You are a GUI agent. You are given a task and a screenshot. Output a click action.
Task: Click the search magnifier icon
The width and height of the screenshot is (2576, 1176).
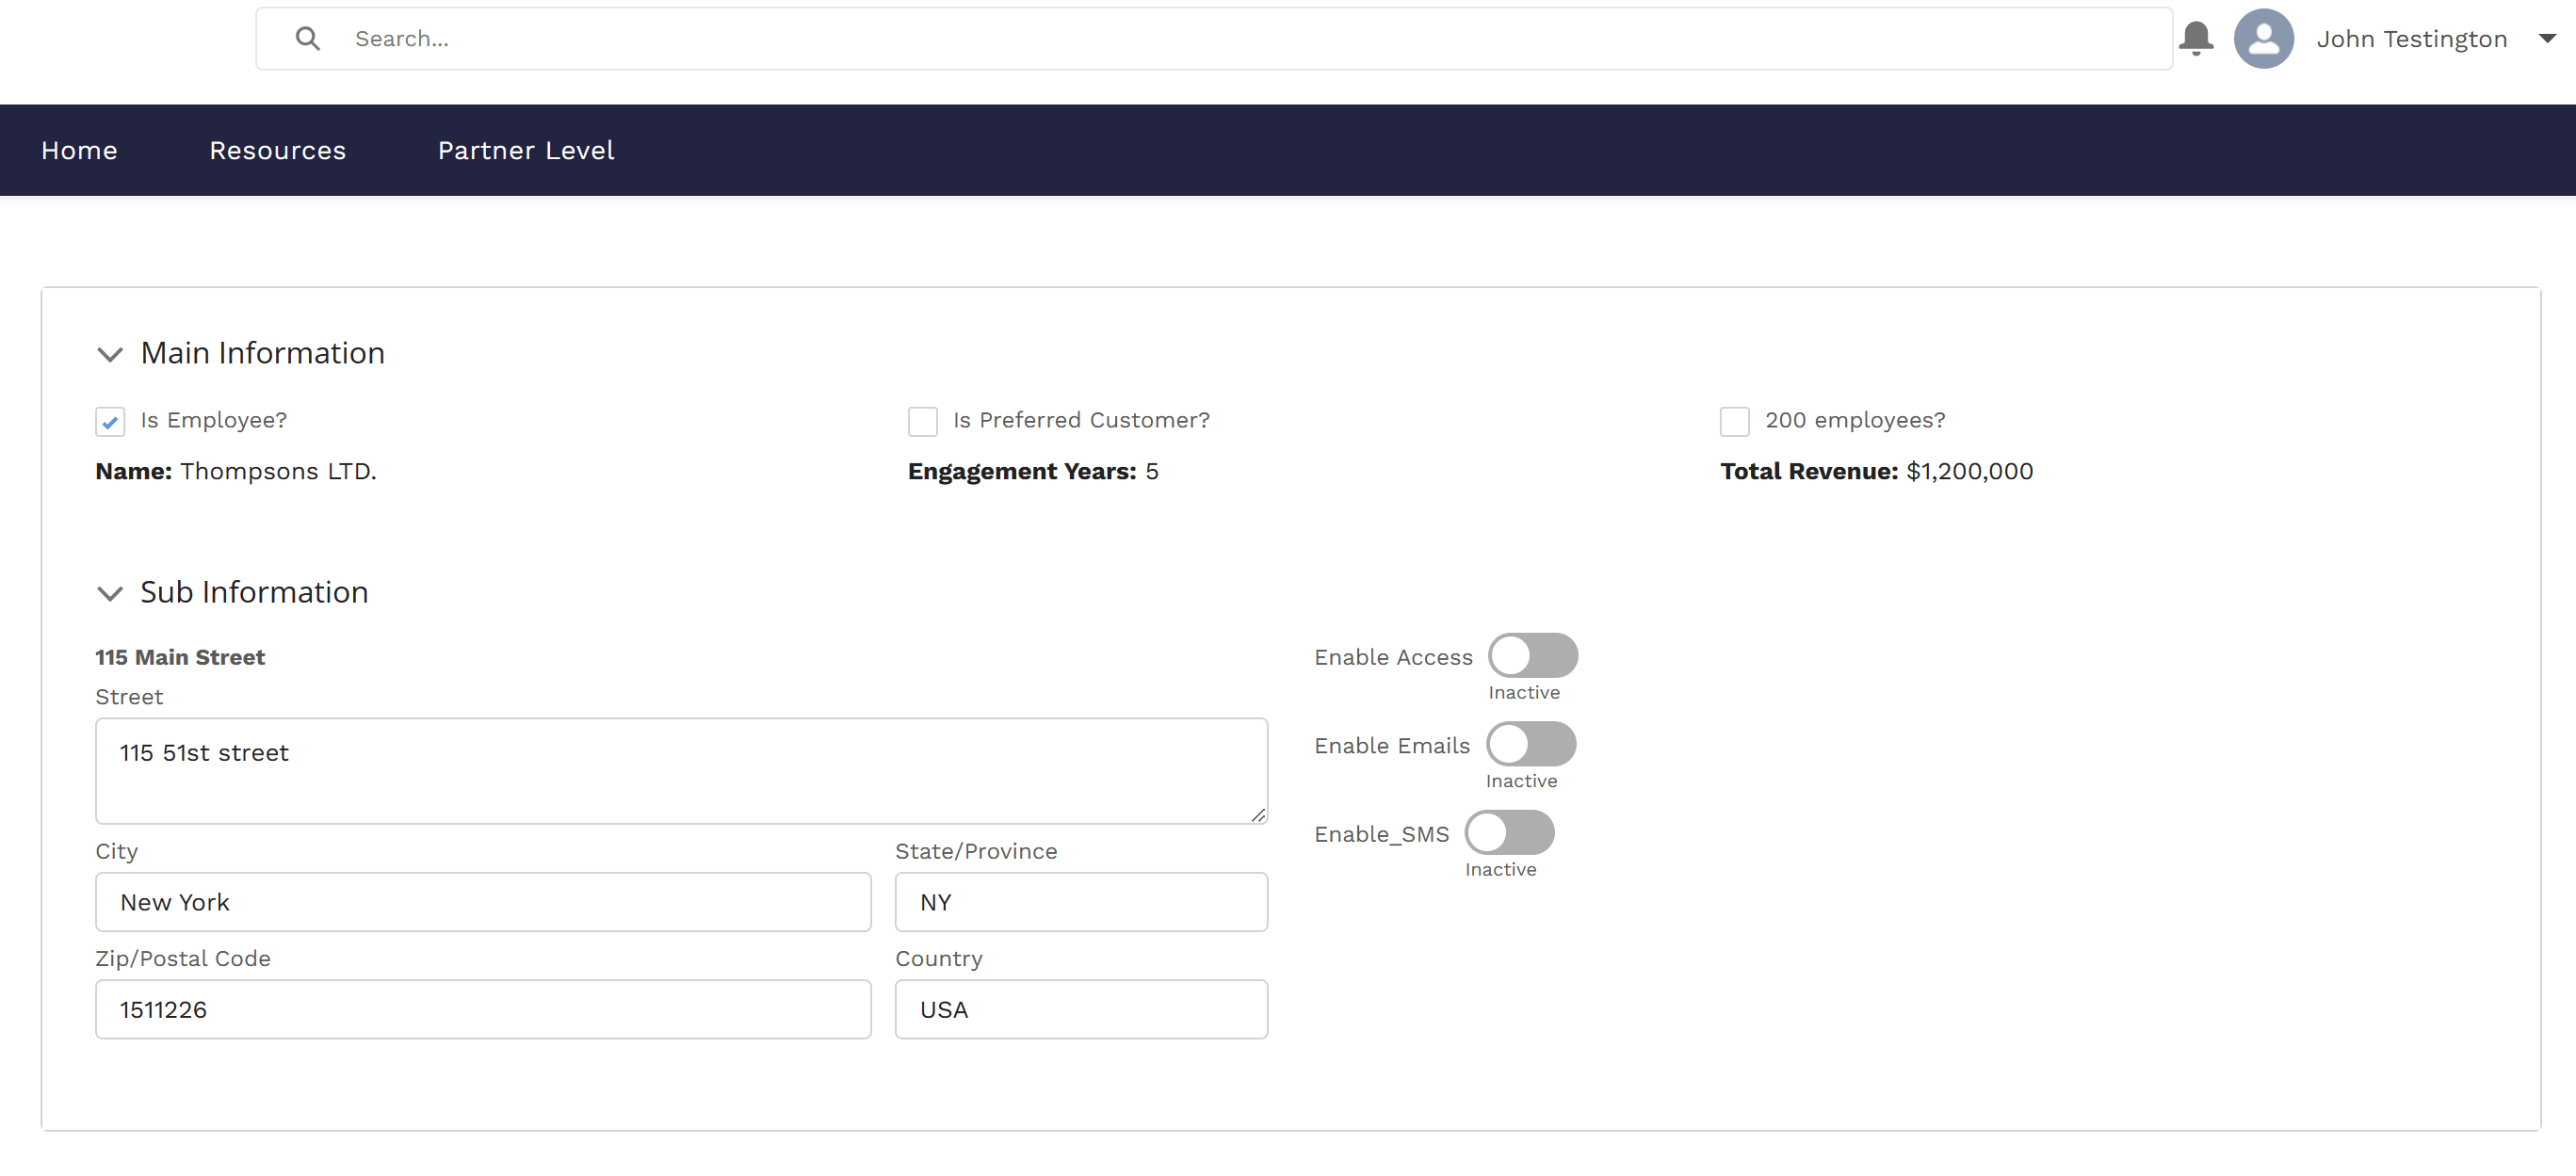307,38
